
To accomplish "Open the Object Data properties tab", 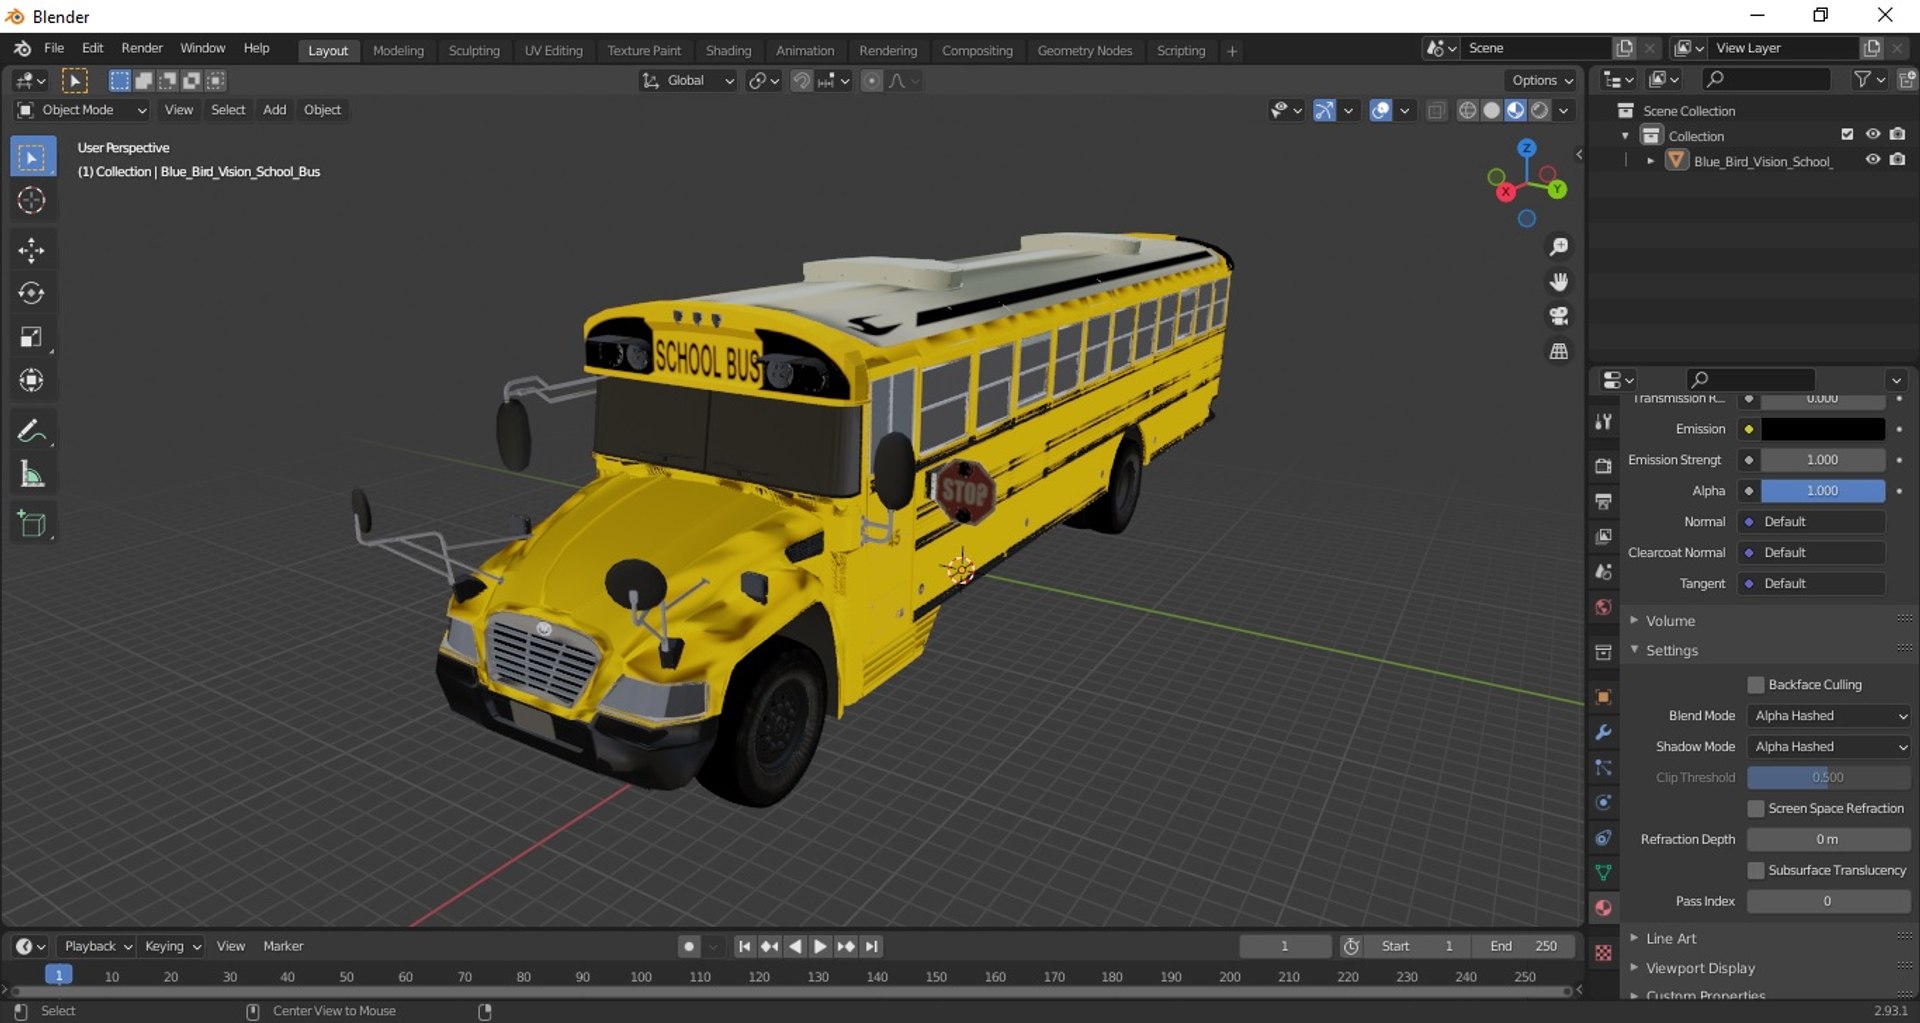I will 1603,873.
